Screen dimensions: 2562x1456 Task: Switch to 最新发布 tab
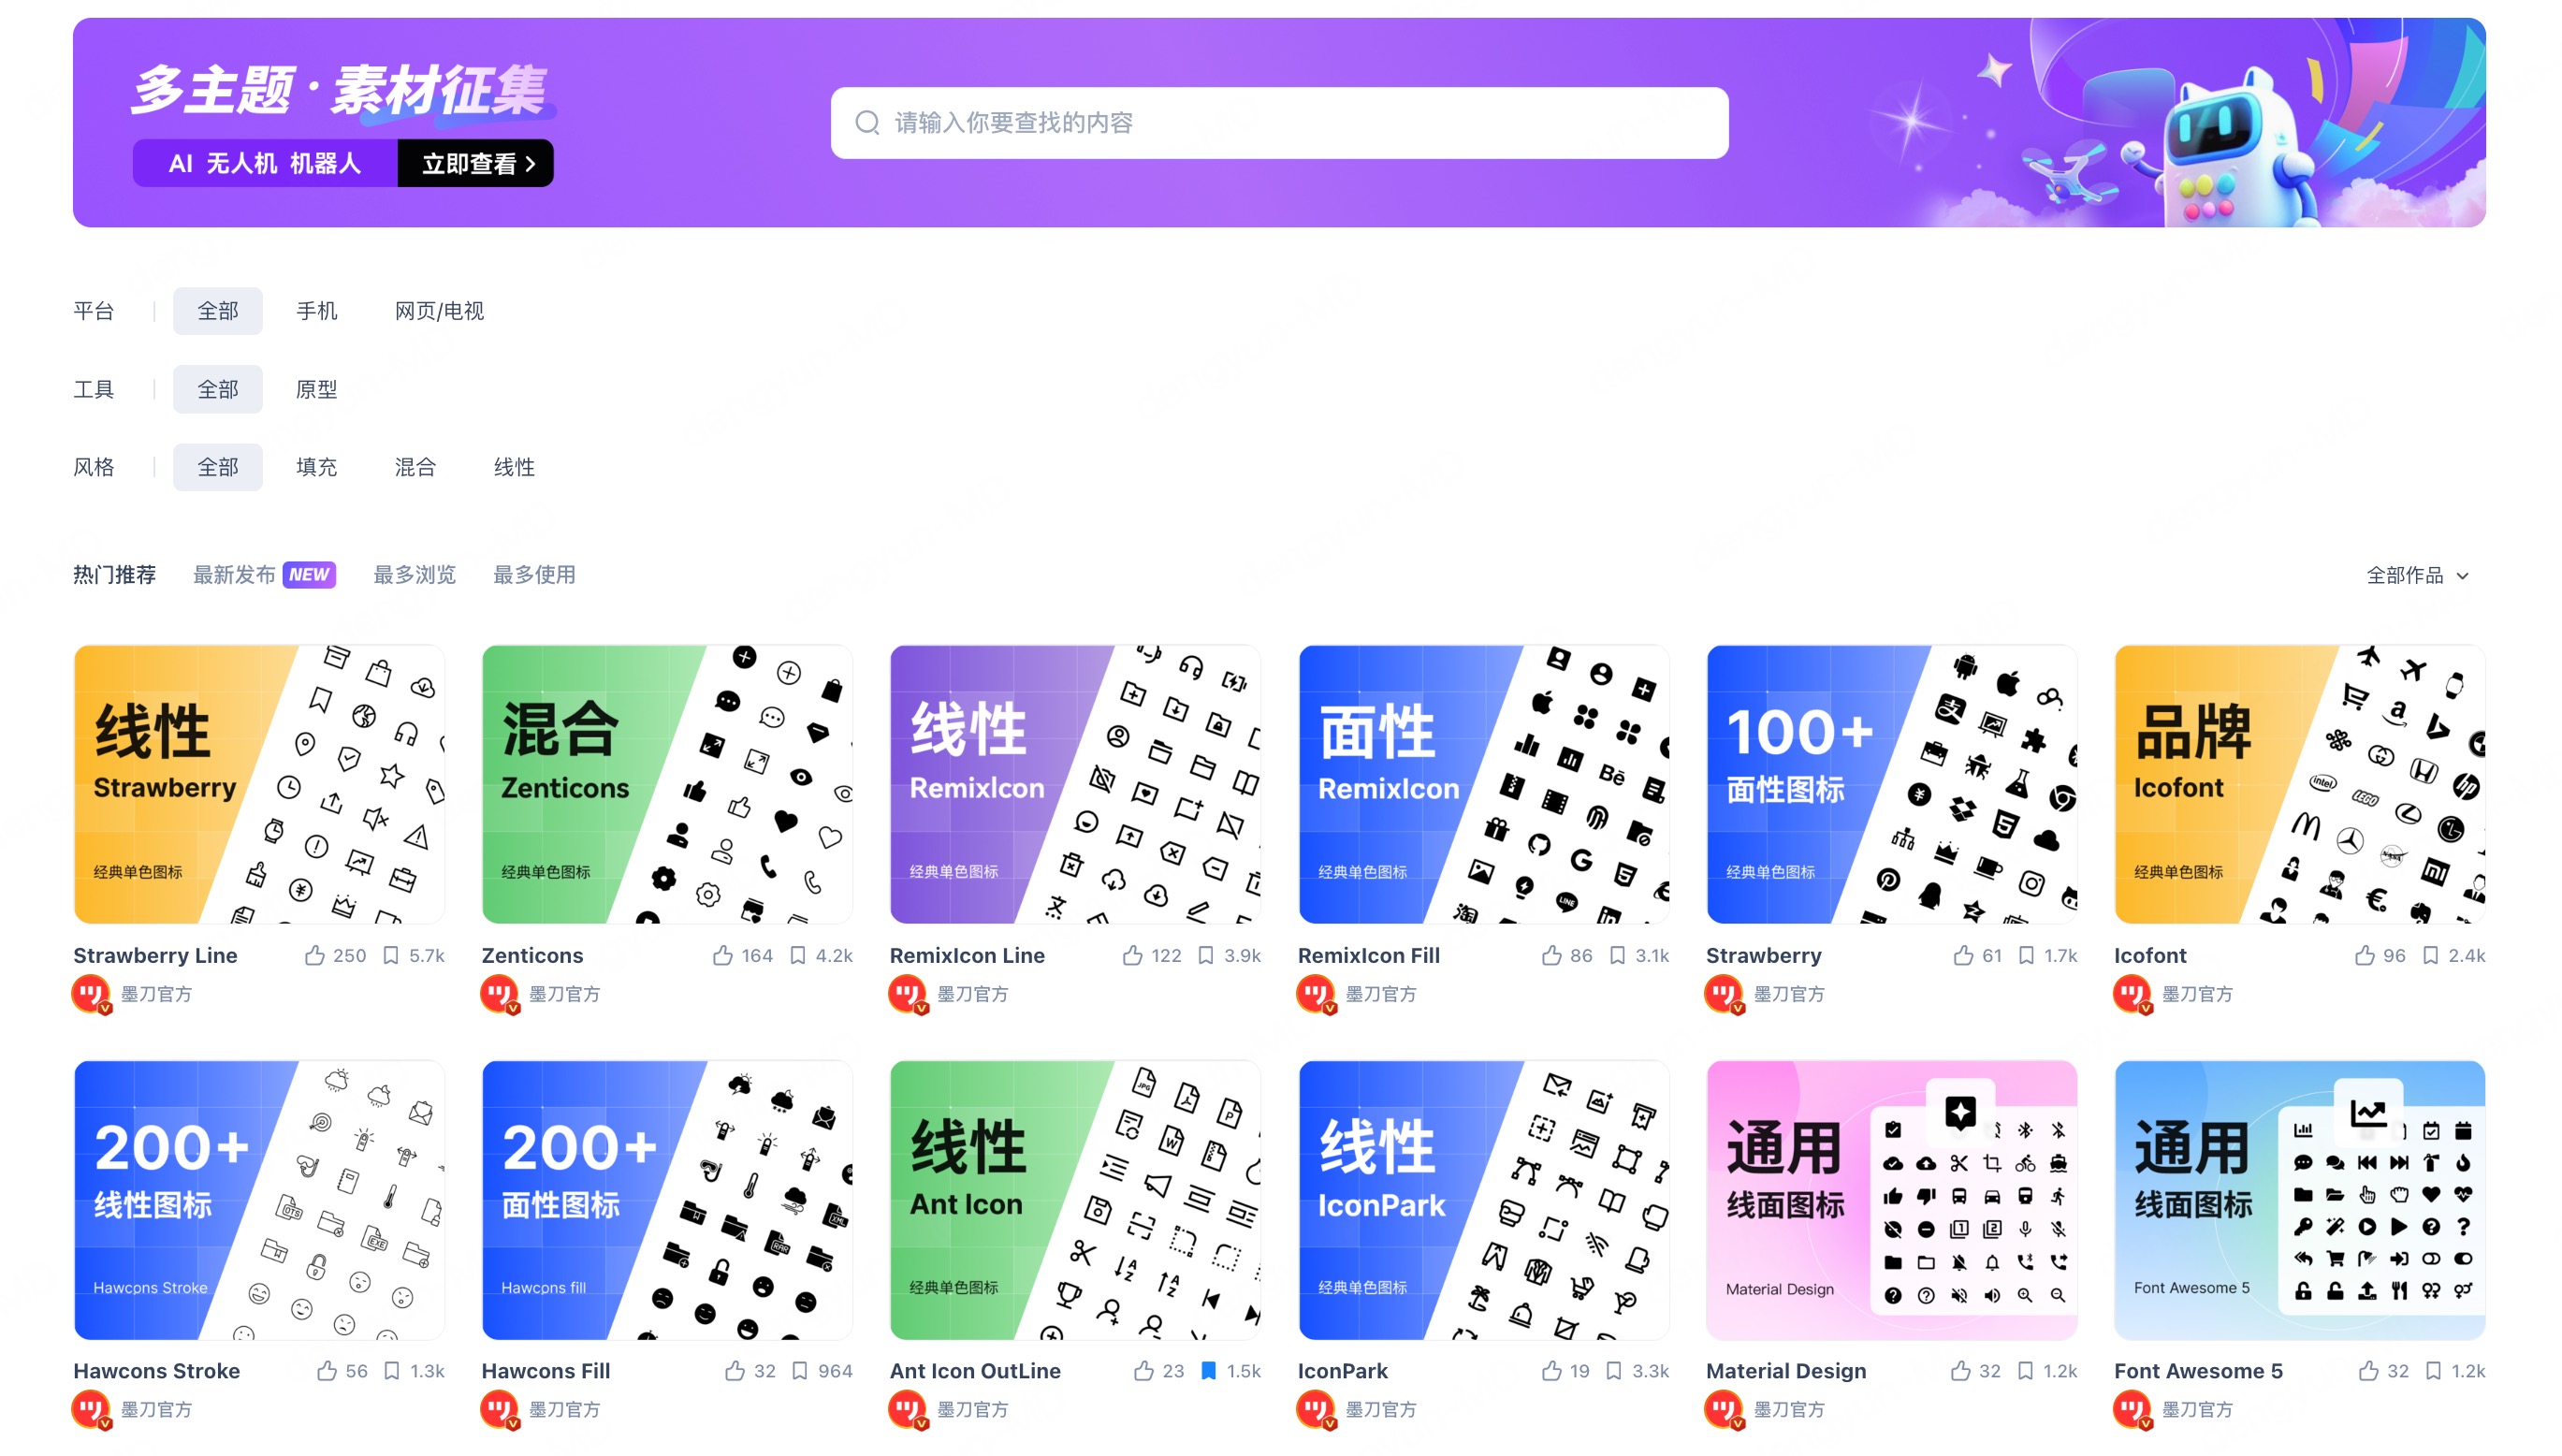(234, 575)
